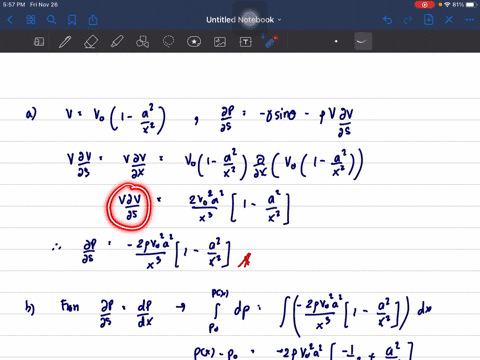Select the Shapes tool
The height and width of the screenshot is (360, 480).
142,42
